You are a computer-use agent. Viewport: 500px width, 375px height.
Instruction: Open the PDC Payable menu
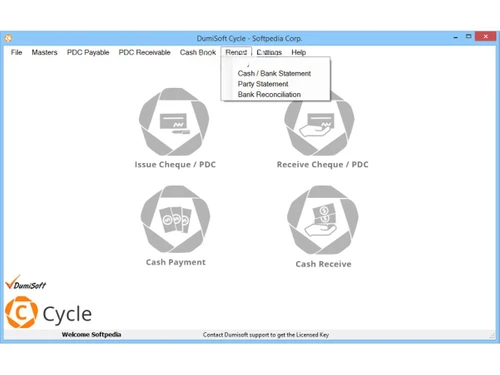88,52
